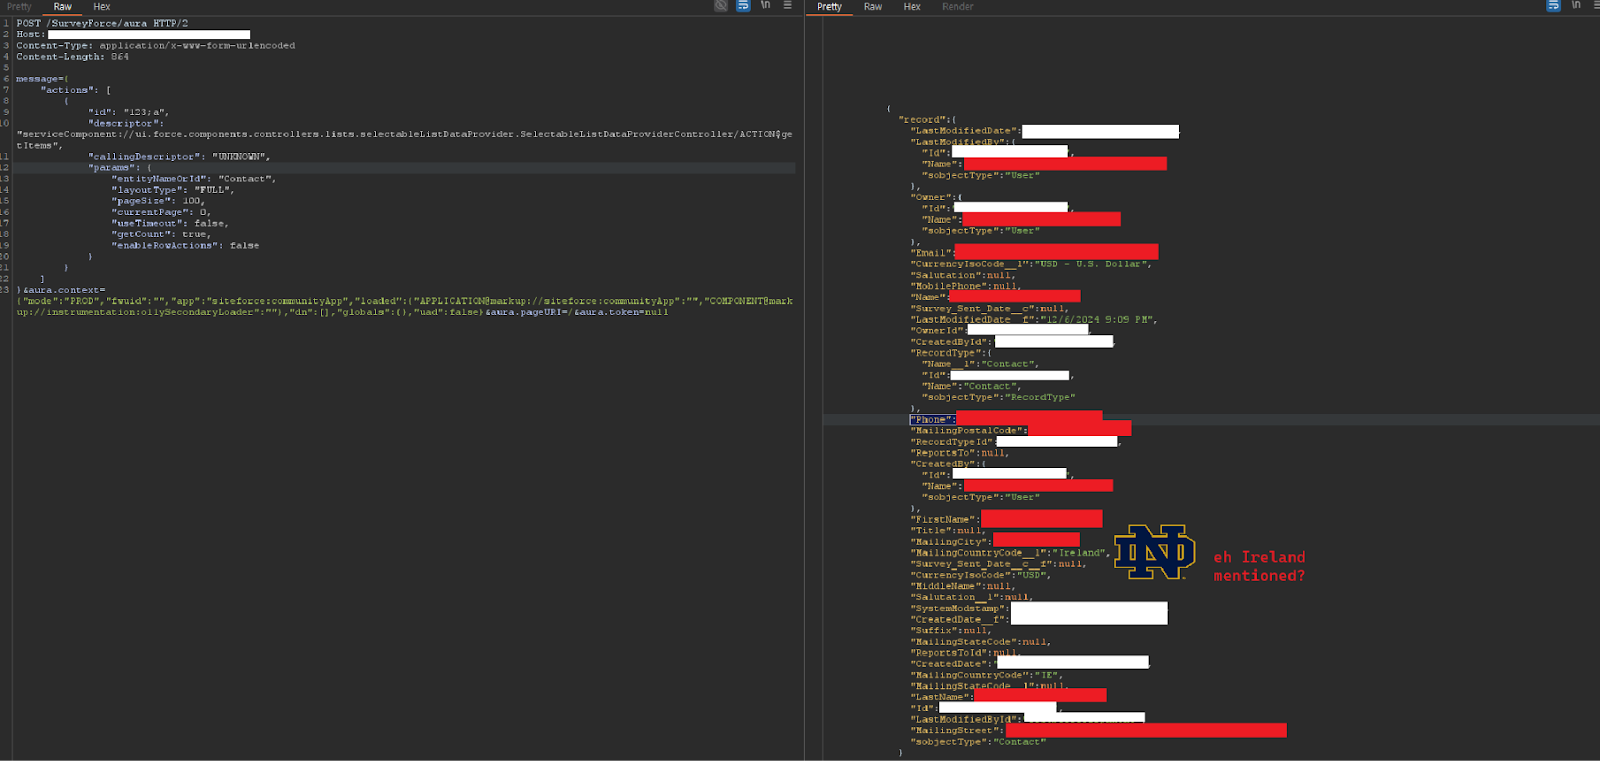Click the "Salutation":null line
The image size is (1600, 761).
[962, 275]
